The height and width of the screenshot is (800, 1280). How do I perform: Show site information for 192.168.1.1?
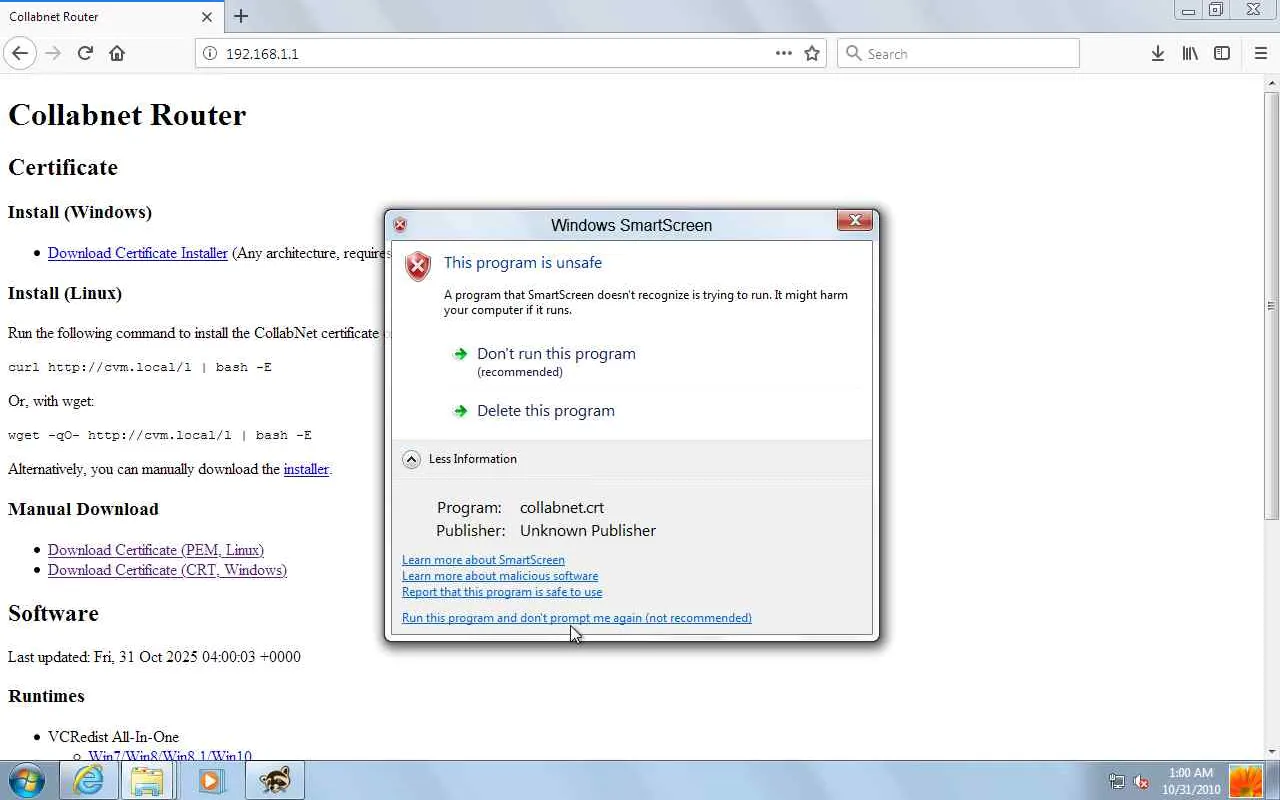[x=210, y=54]
